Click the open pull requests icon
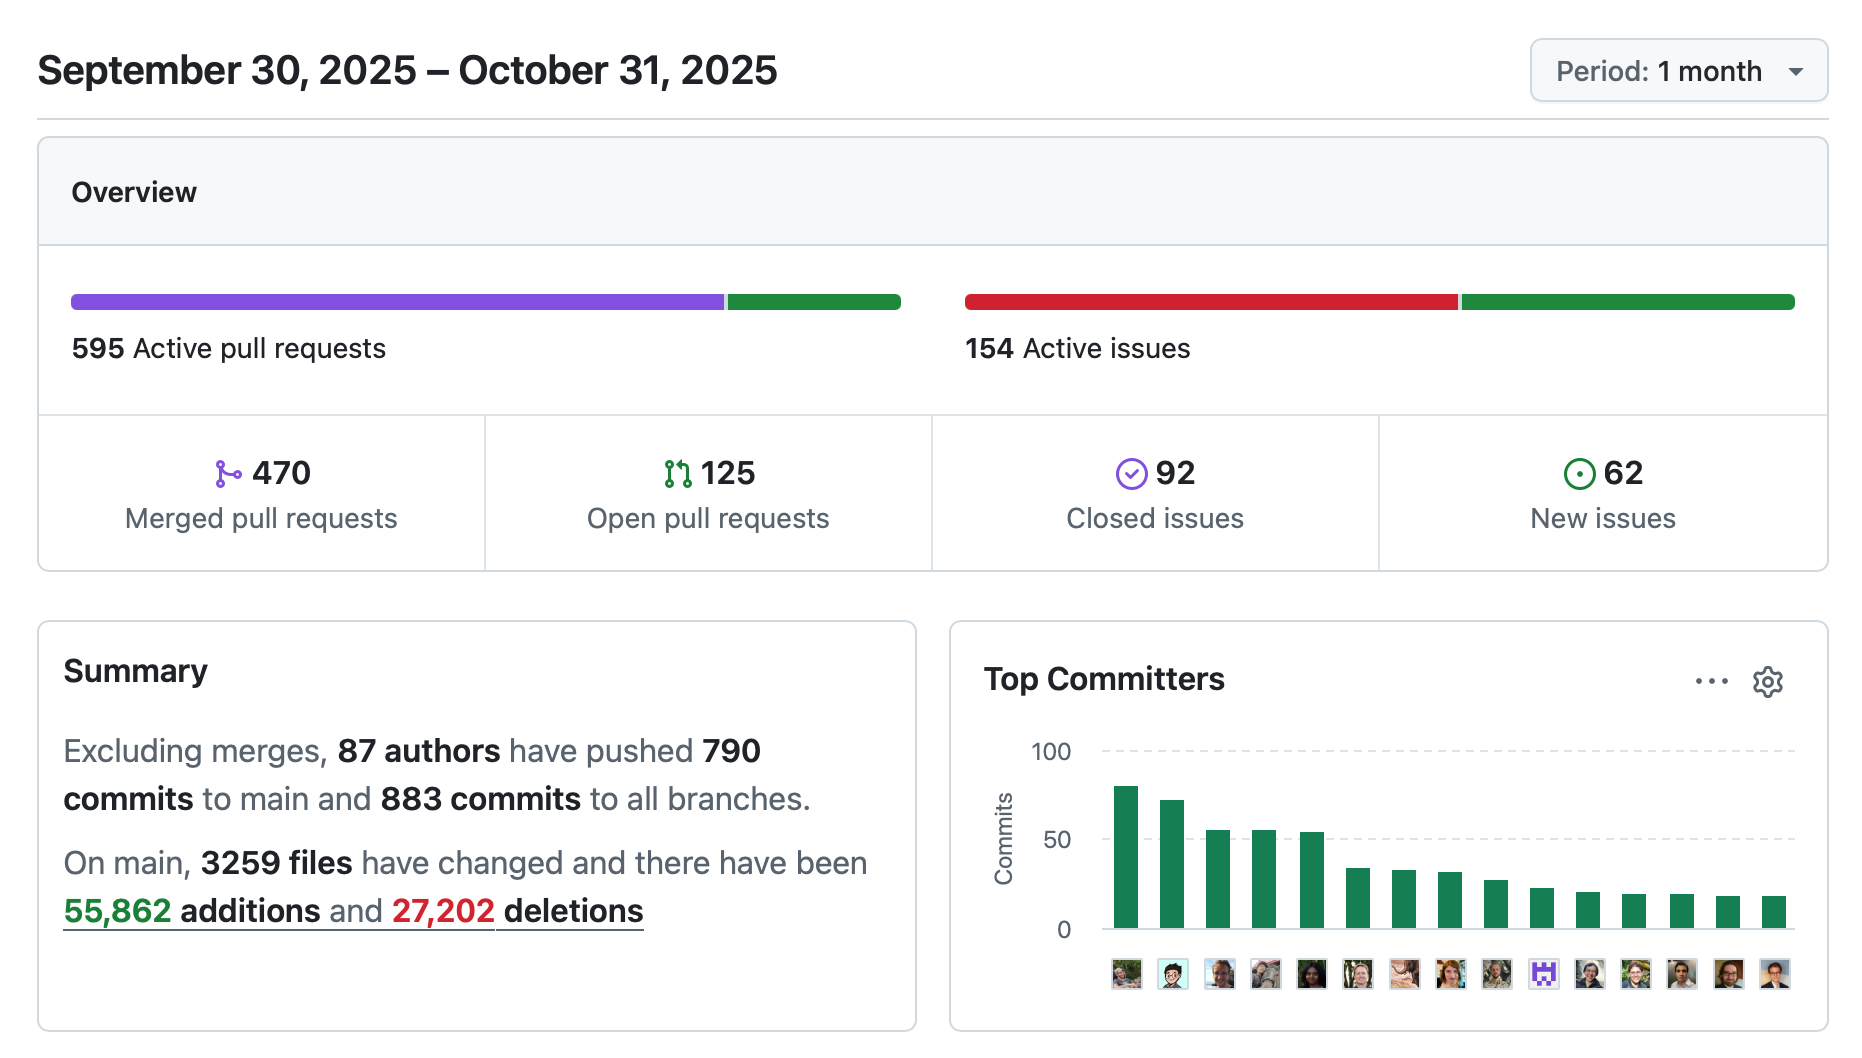 pyautogui.click(x=677, y=474)
